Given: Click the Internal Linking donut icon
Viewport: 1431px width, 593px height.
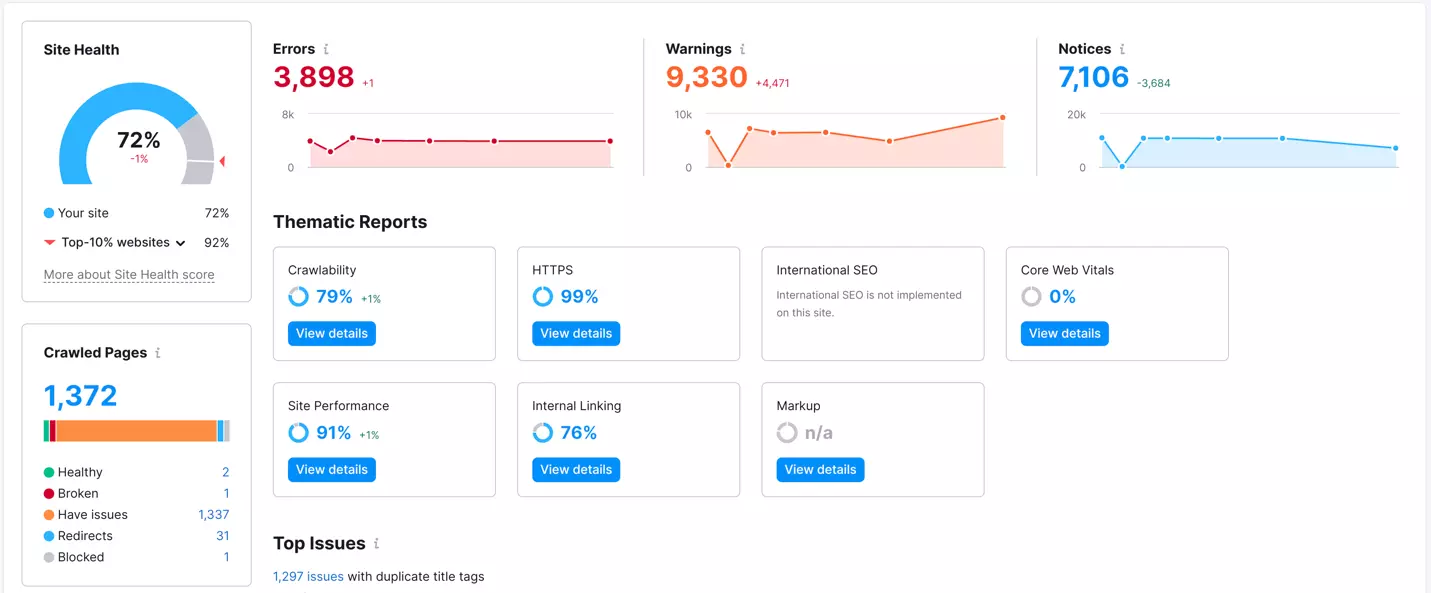Looking at the screenshot, I should [x=542, y=433].
